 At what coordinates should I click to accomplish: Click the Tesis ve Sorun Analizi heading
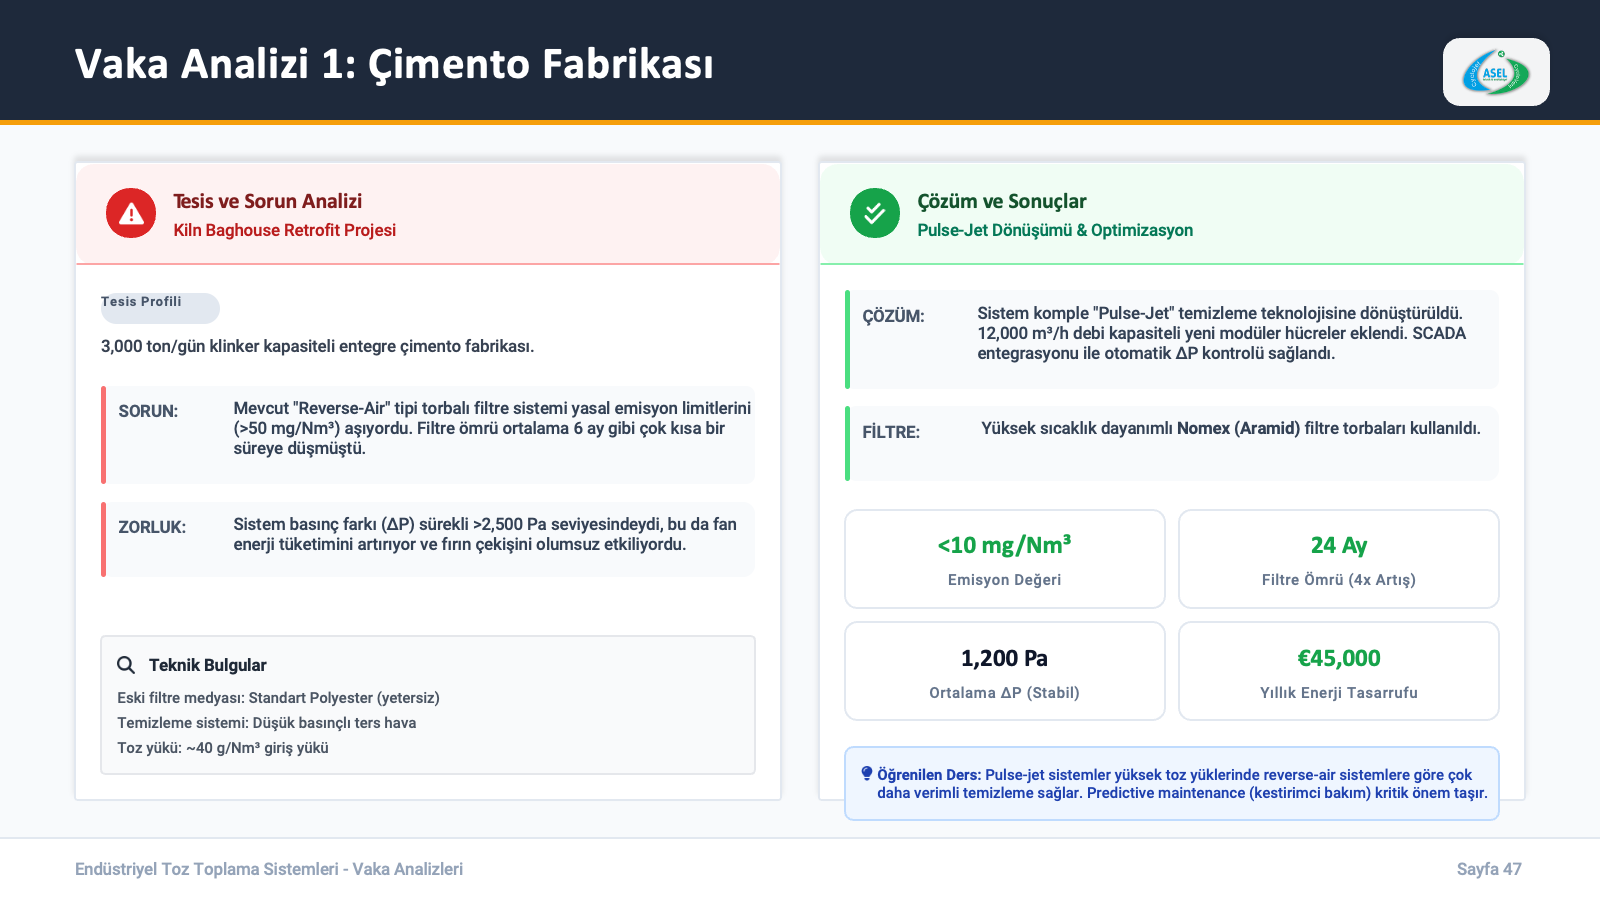tap(267, 201)
